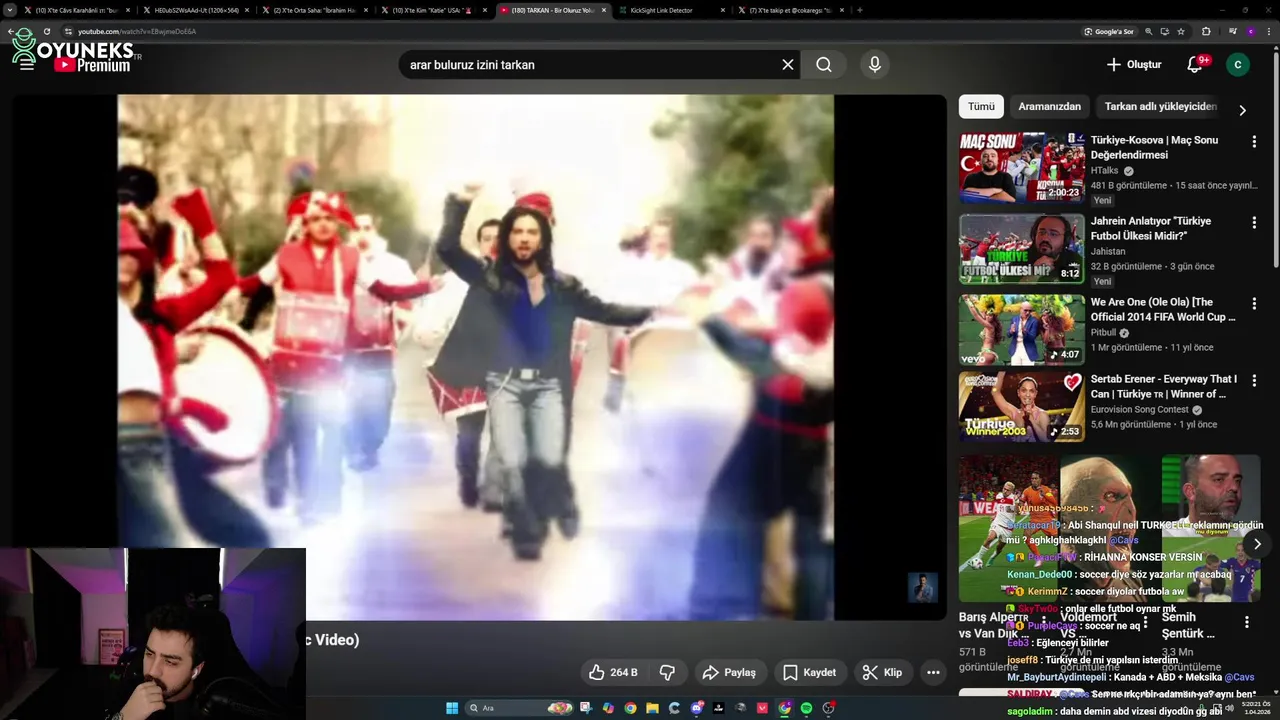Open options for Sertab Erener video
This screenshot has width=1280, height=720.
coord(1254,381)
